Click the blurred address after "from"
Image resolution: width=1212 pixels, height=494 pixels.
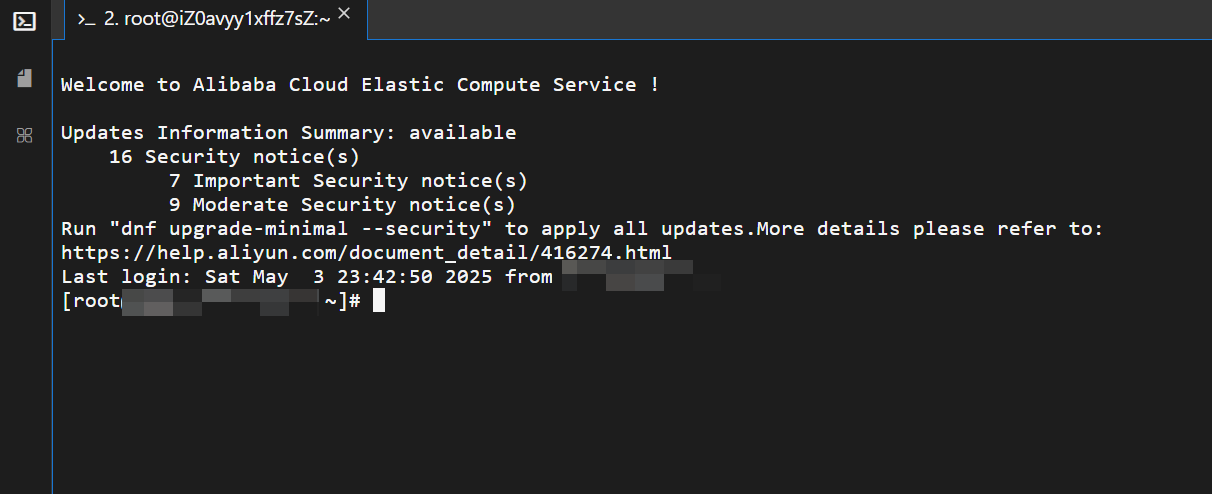tap(640, 276)
